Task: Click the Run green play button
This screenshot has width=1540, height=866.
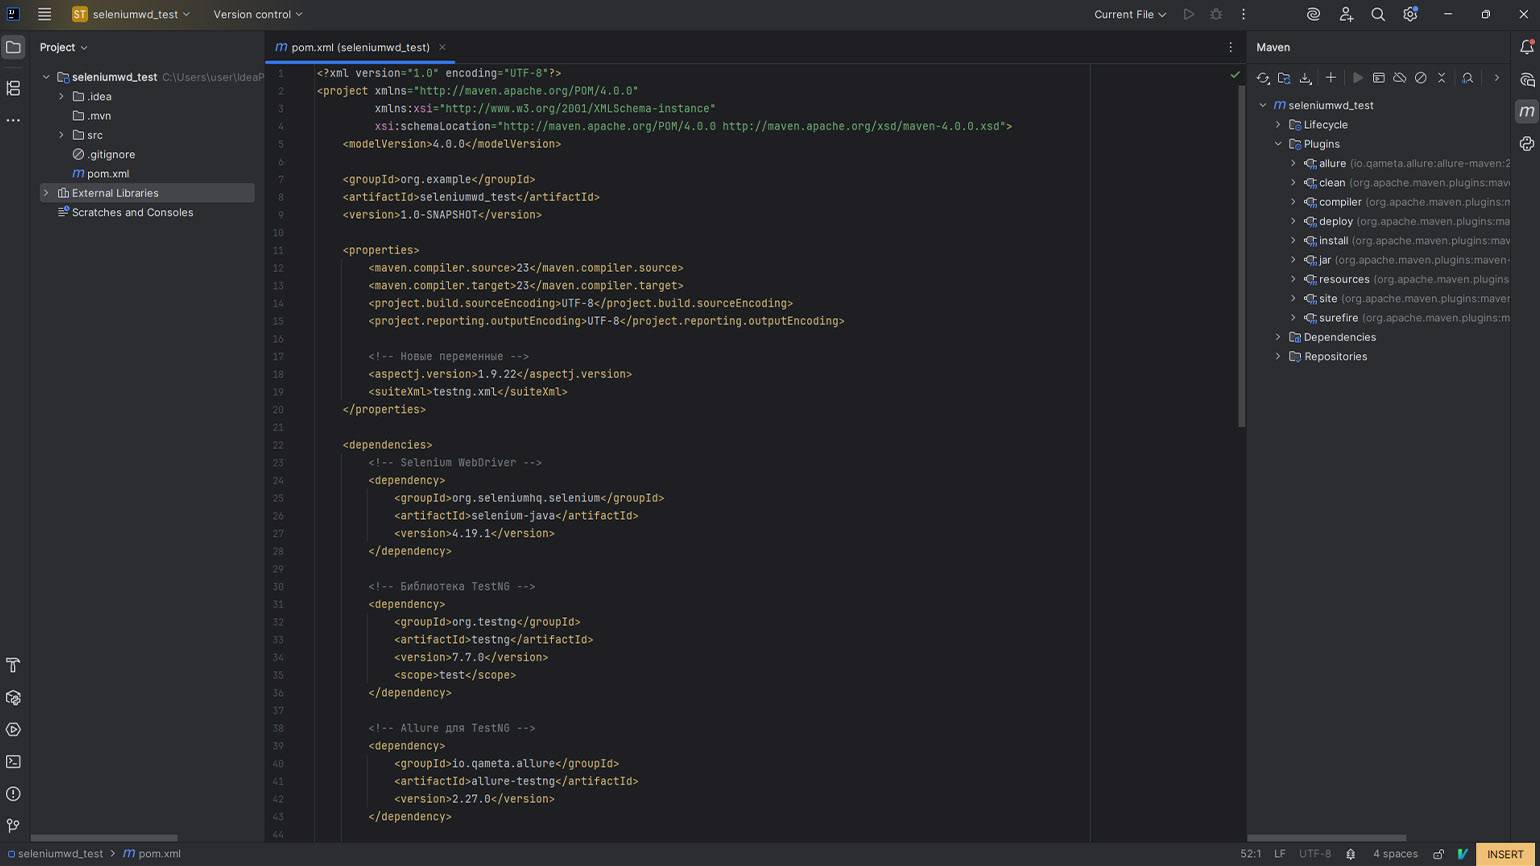Action: tap(1188, 14)
